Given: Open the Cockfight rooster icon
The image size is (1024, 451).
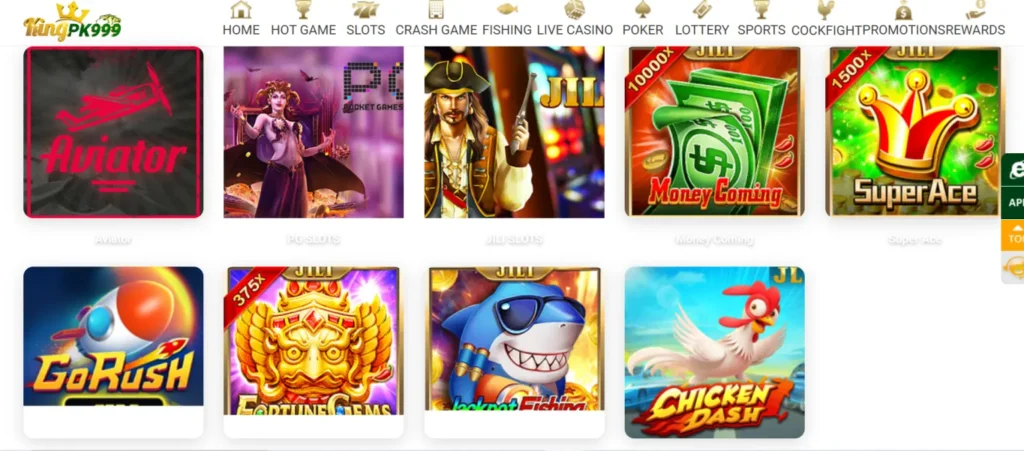Looking at the screenshot, I should [x=825, y=10].
